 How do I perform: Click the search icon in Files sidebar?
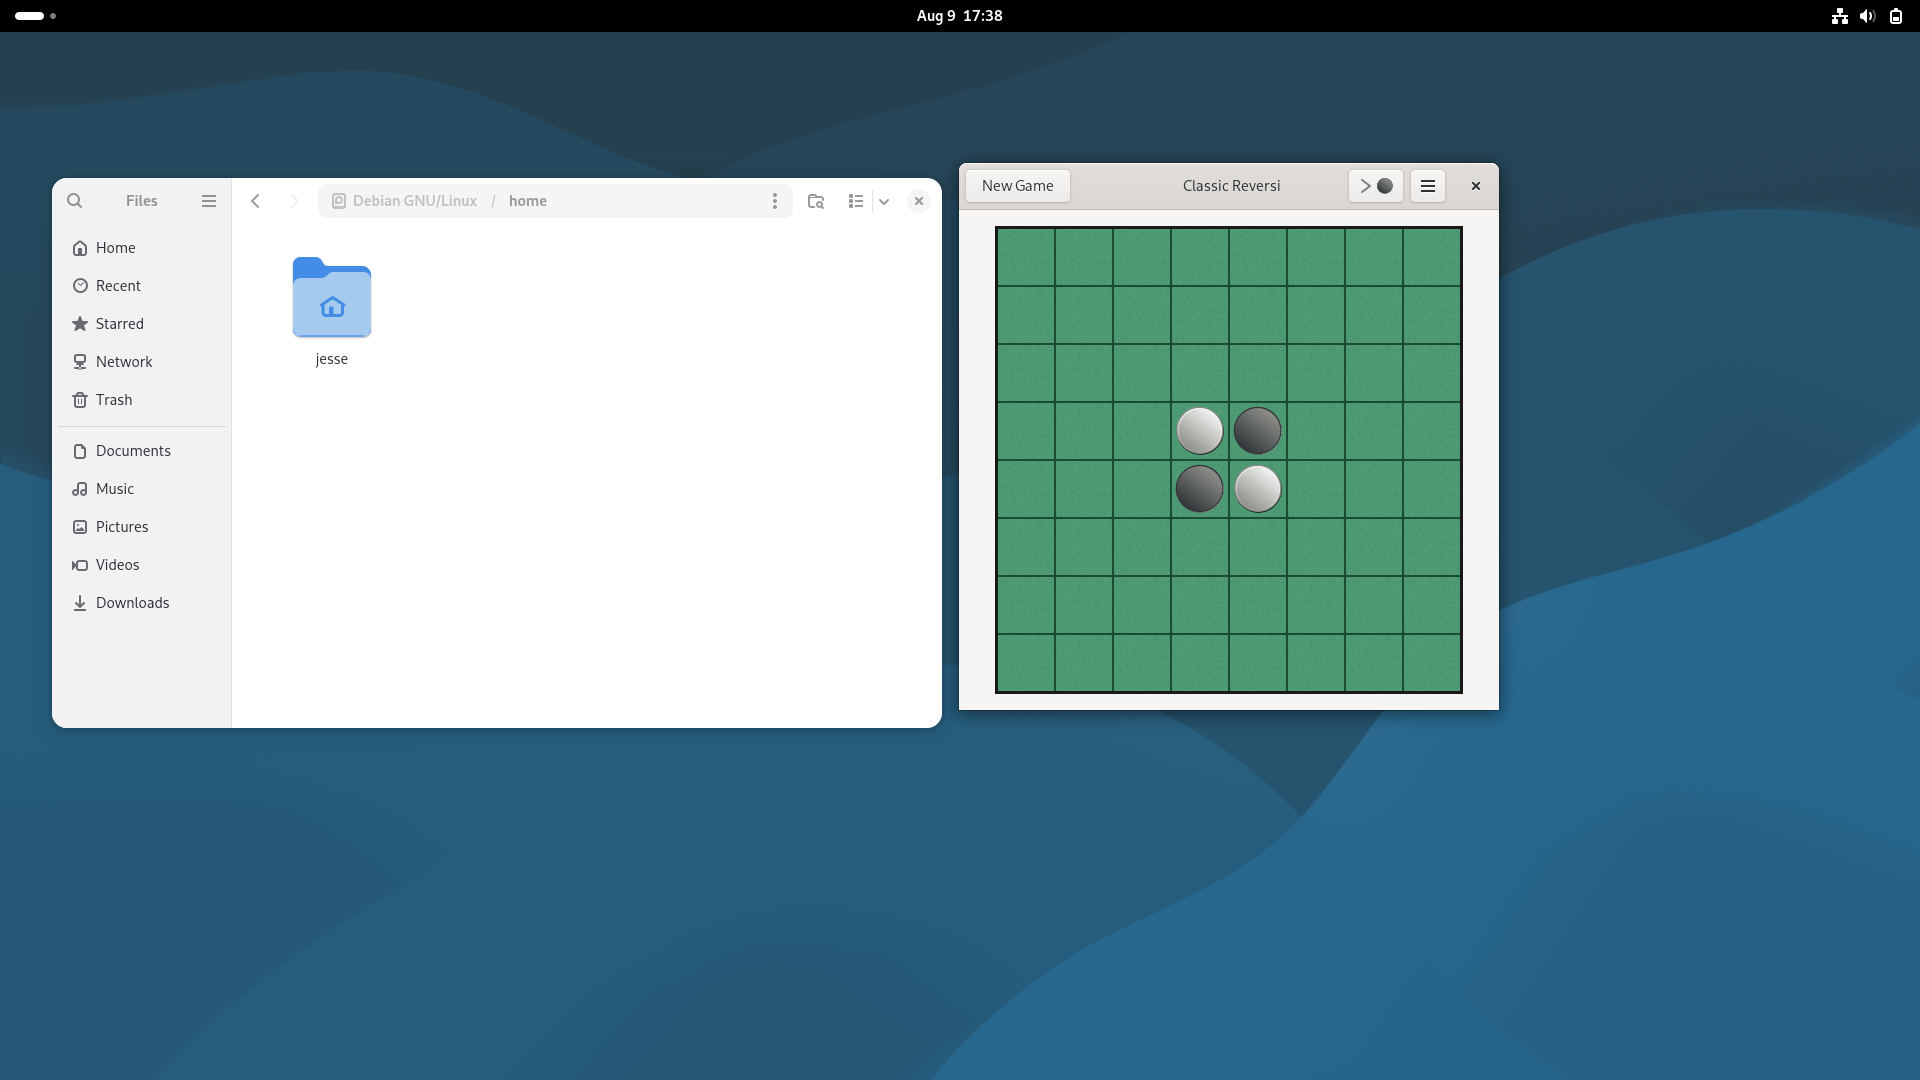point(75,201)
